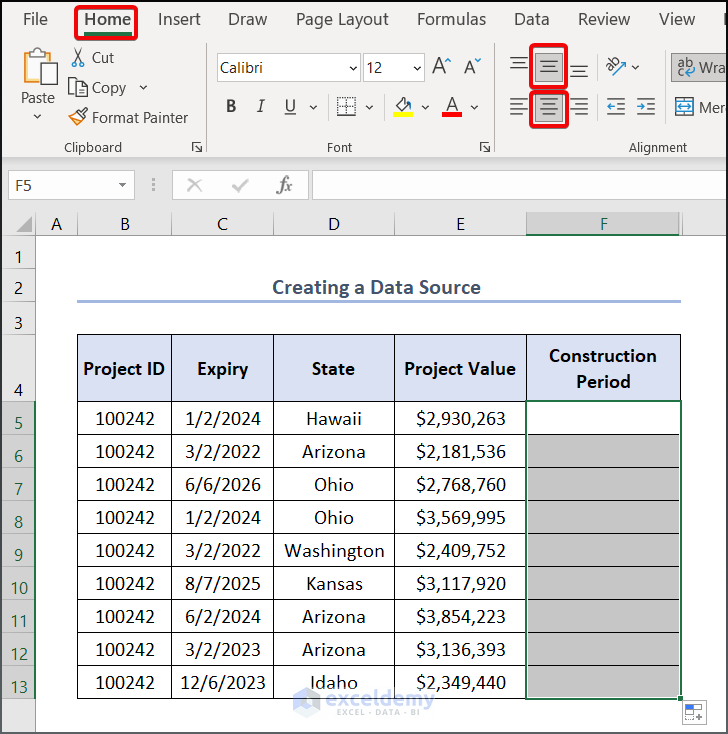Switch to the Data tab
Image resolution: width=728 pixels, height=734 pixels.
(531, 19)
